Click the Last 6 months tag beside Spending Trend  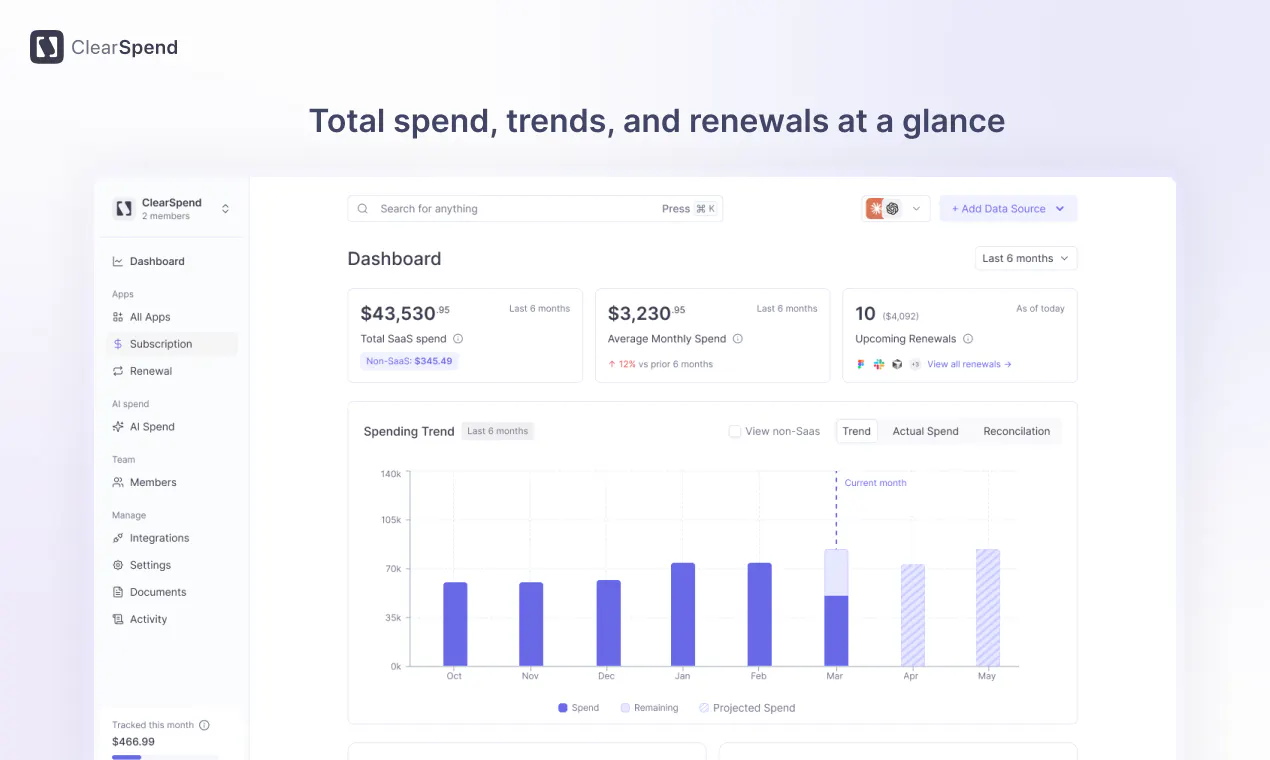[498, 431]
